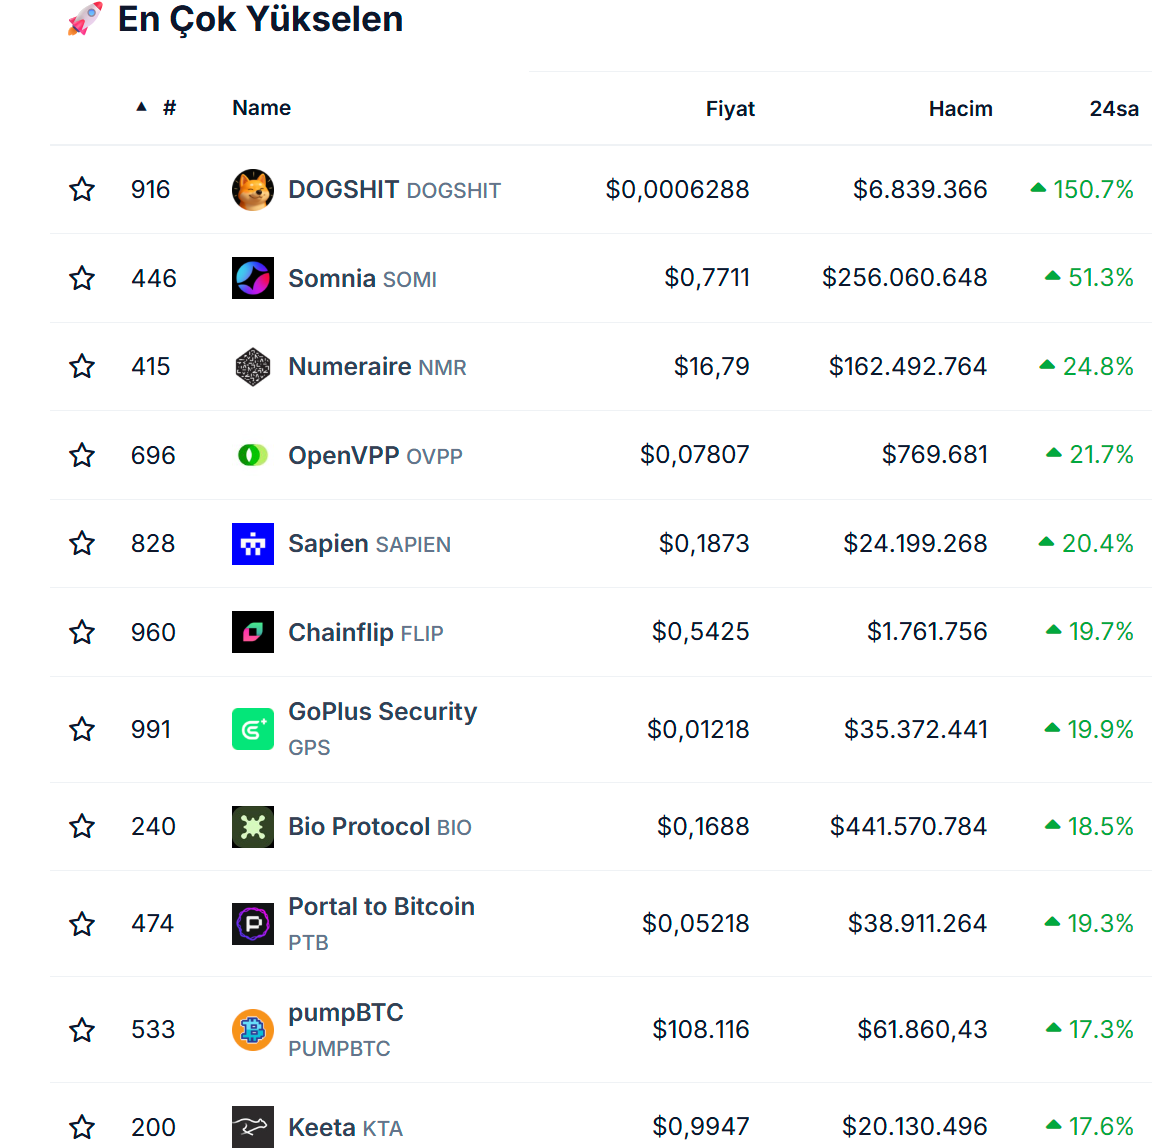Sort table by Hacim column header

(x=960, y=109)
